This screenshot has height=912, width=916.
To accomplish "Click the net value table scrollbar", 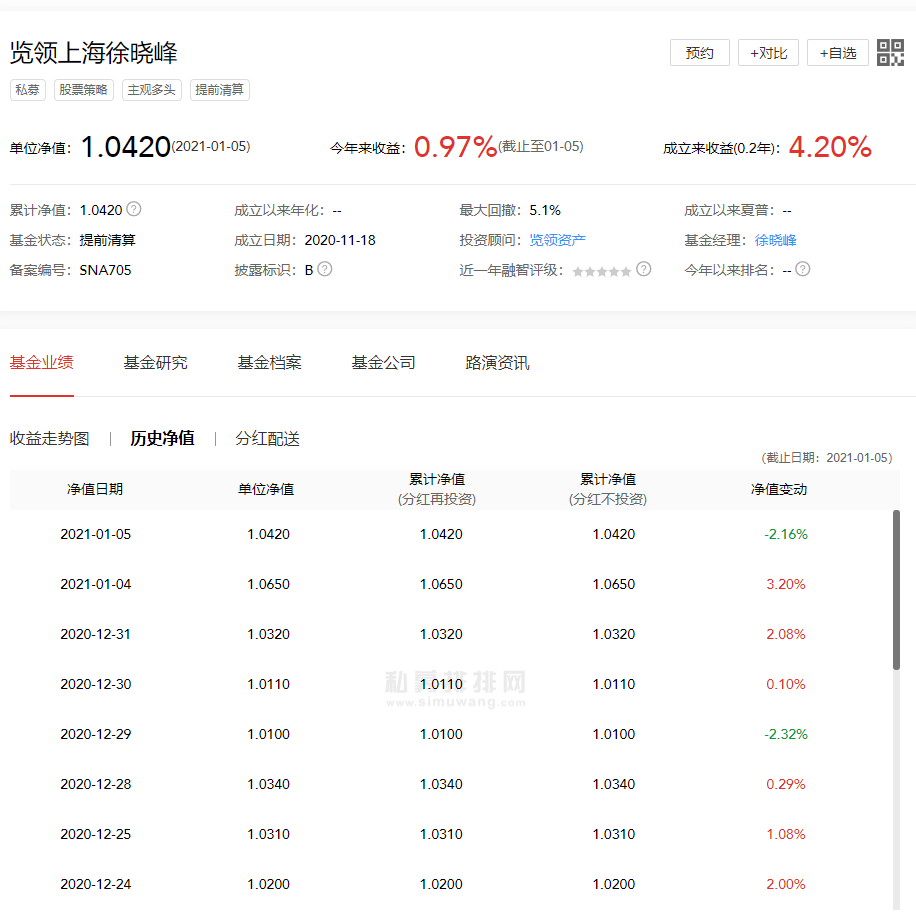I will [896, 590].
